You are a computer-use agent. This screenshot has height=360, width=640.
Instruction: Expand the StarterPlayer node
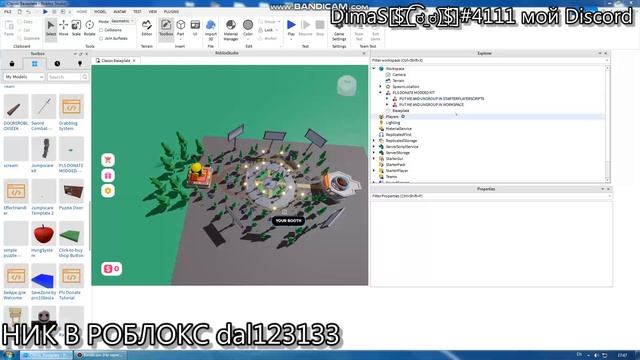(374, 171)
